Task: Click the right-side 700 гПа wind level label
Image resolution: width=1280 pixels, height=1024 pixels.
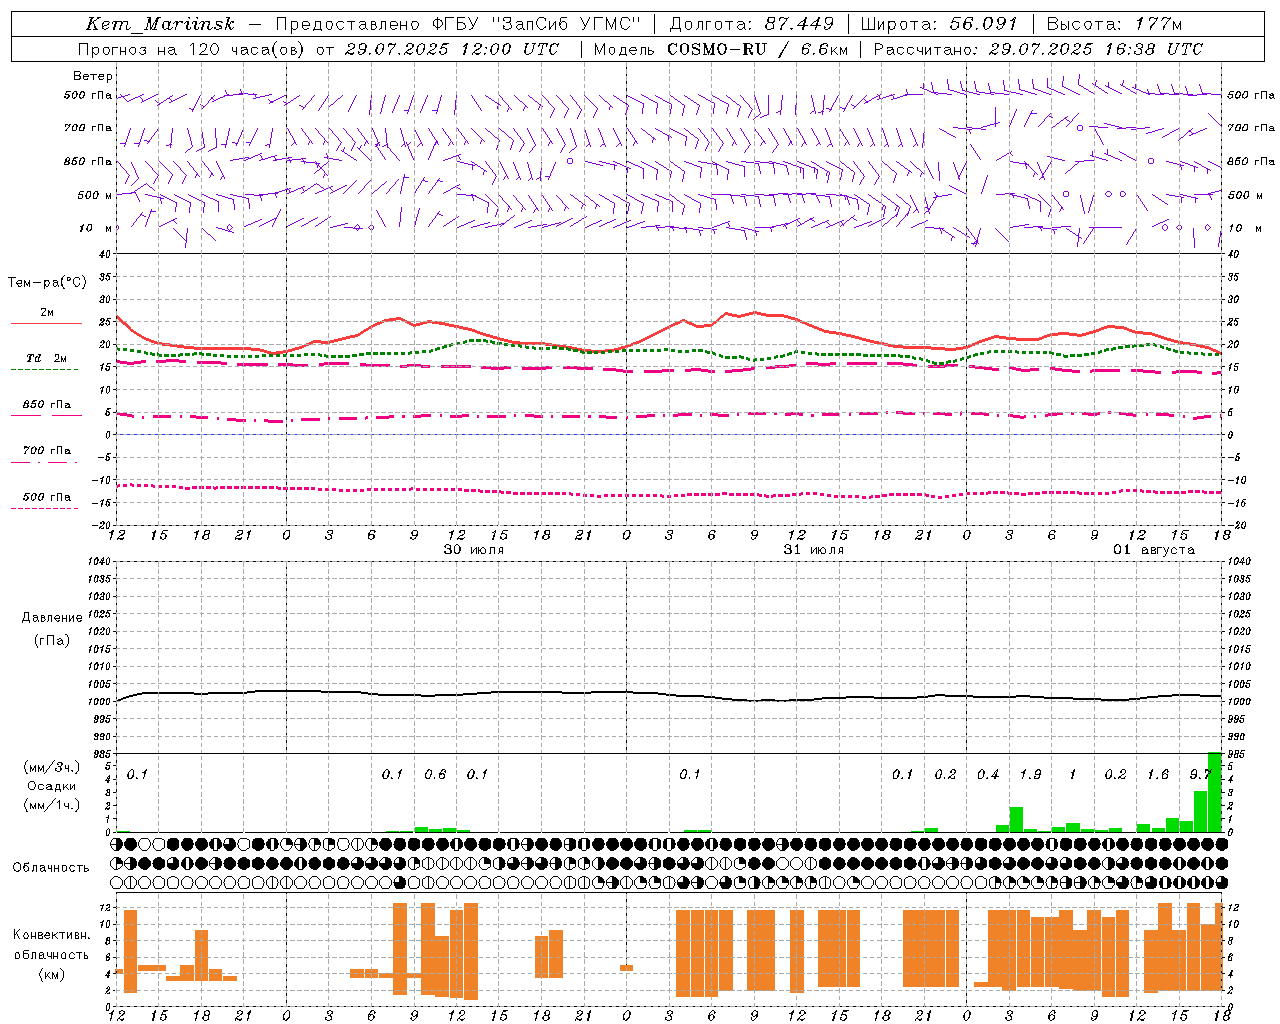Action: coord(1251,128)
